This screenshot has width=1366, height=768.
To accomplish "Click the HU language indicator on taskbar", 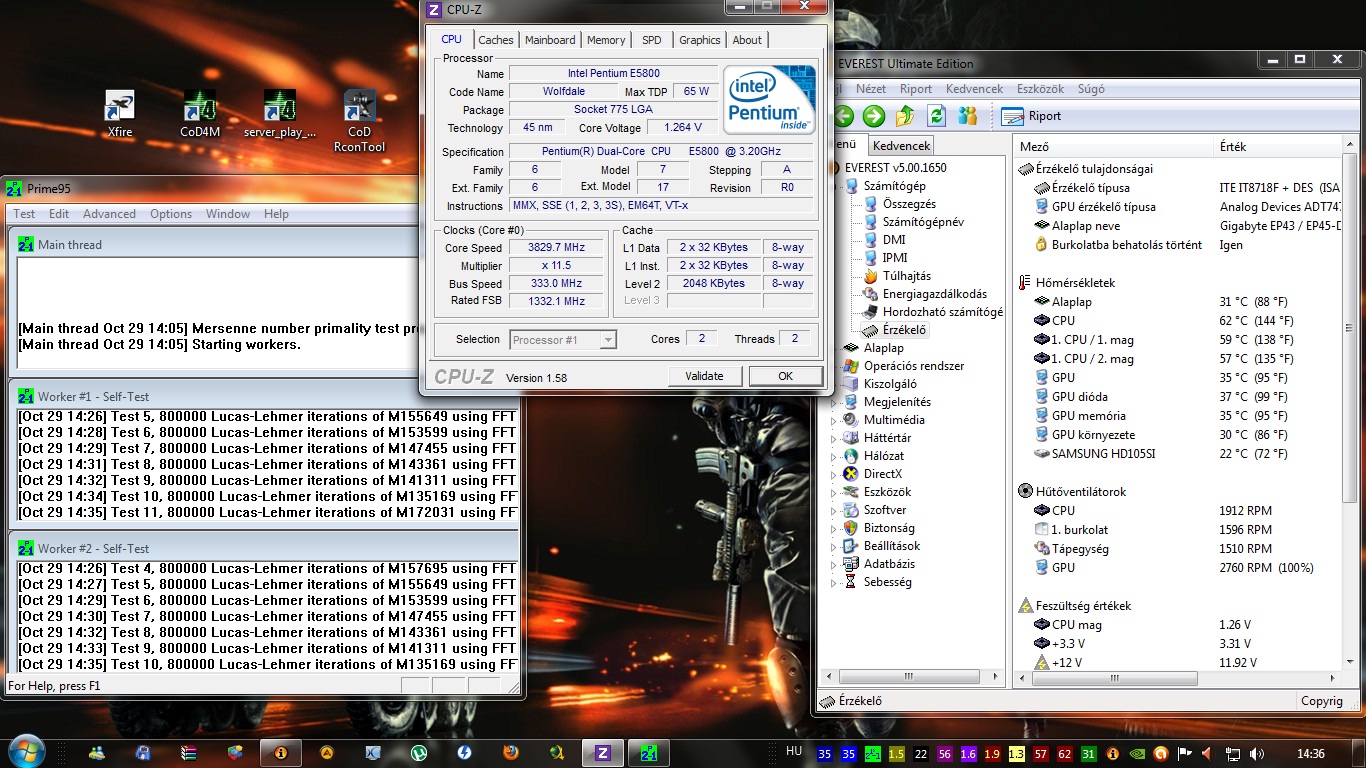I will (793, 751).
